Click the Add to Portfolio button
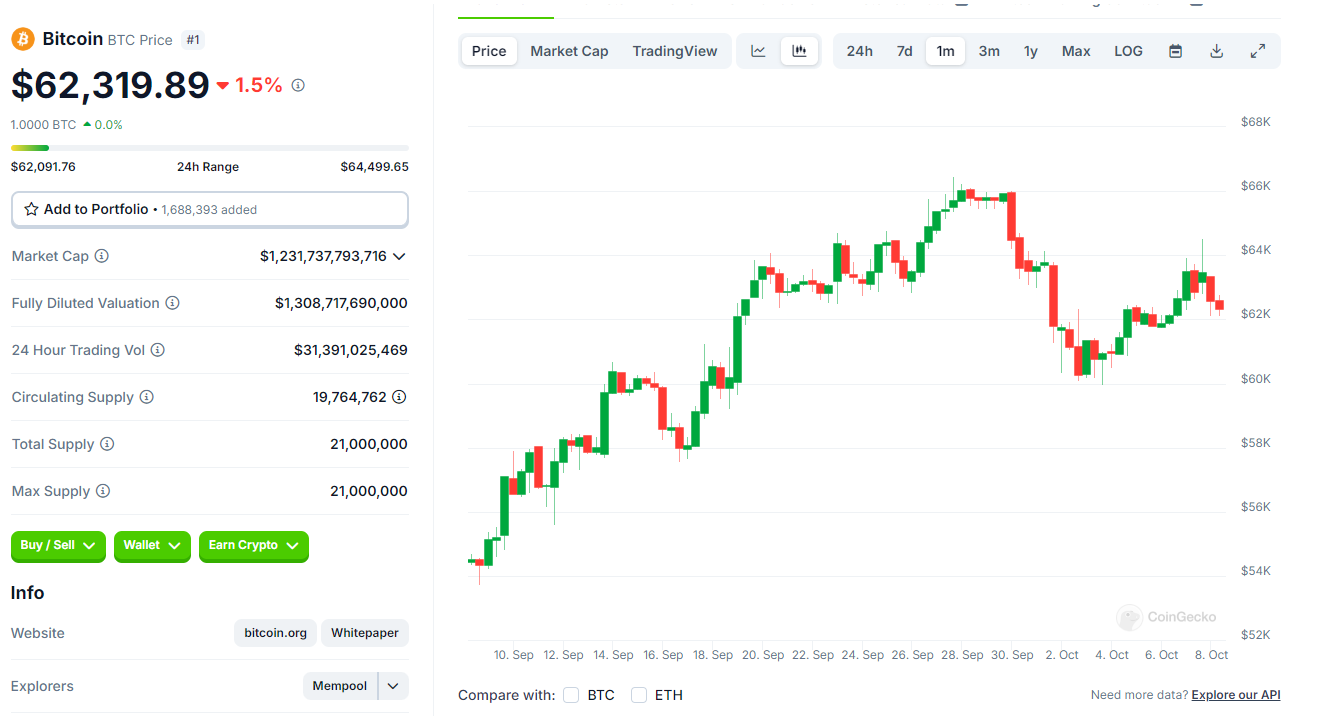Screen dimensions: 1321x720 210,209
